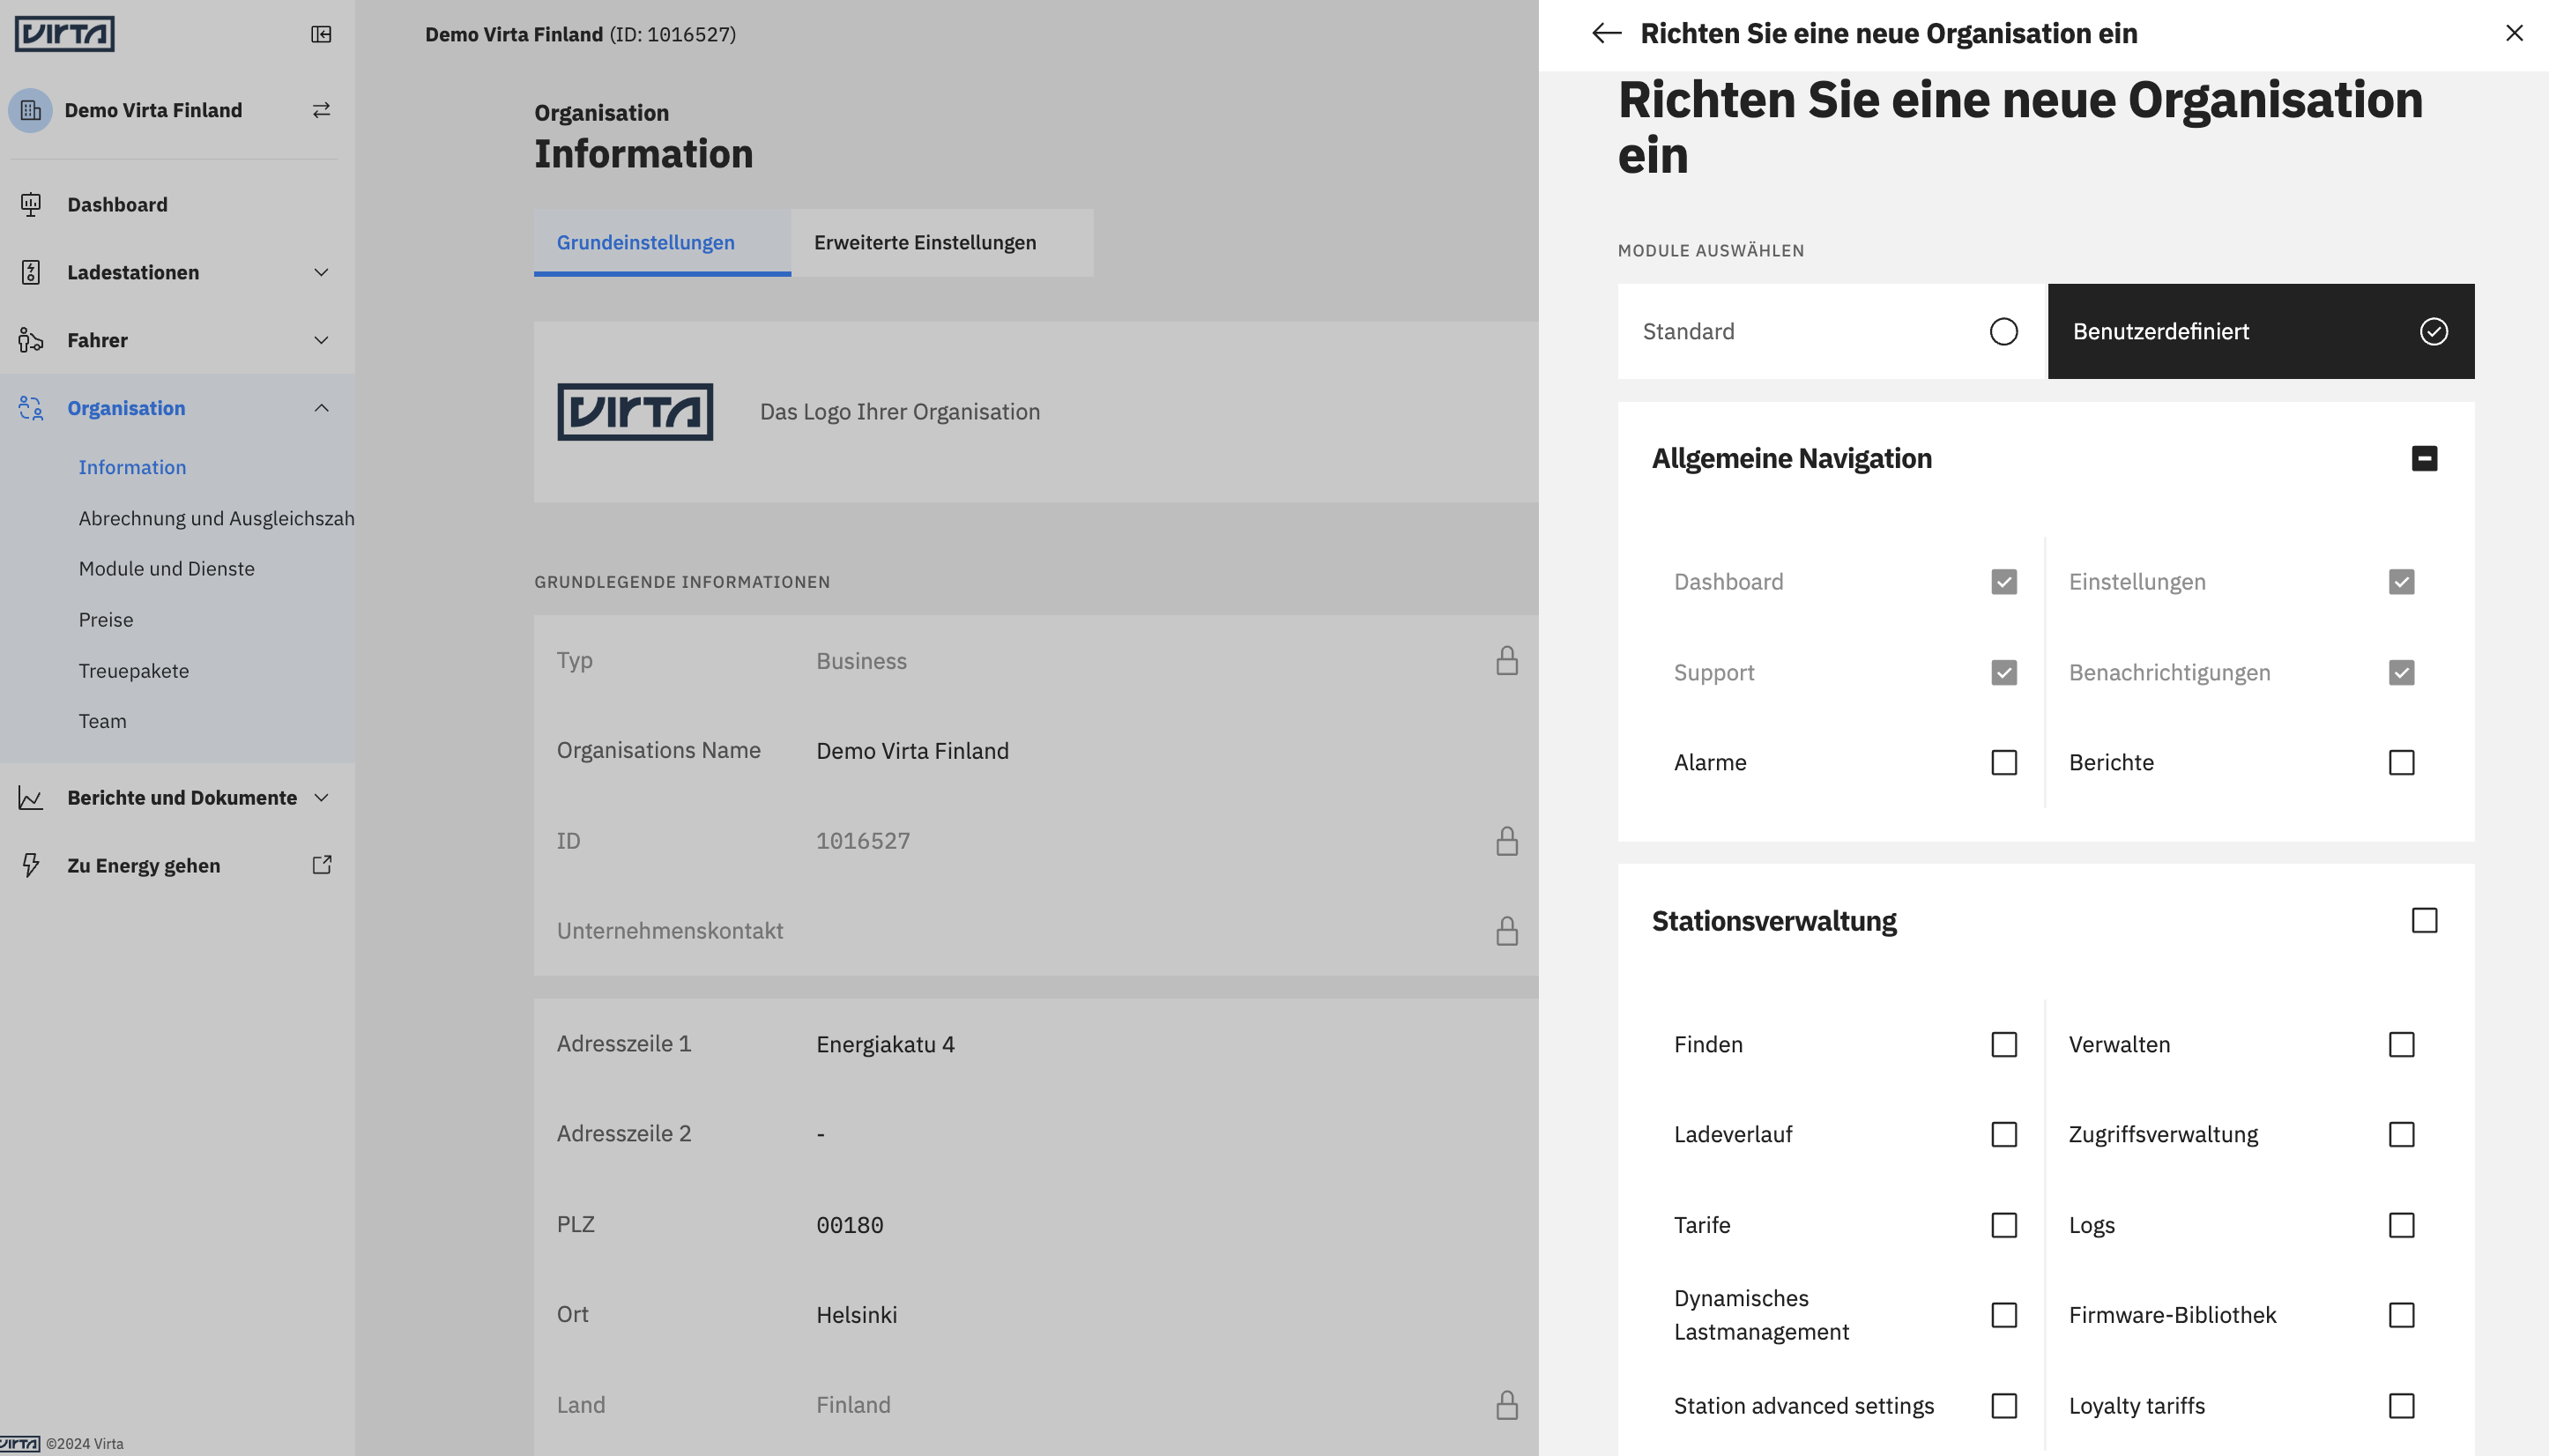Go back using the left arrow in panel header
Image resolution: width=2549 pixels, height=1456 pixels.
pos(1606,34)
